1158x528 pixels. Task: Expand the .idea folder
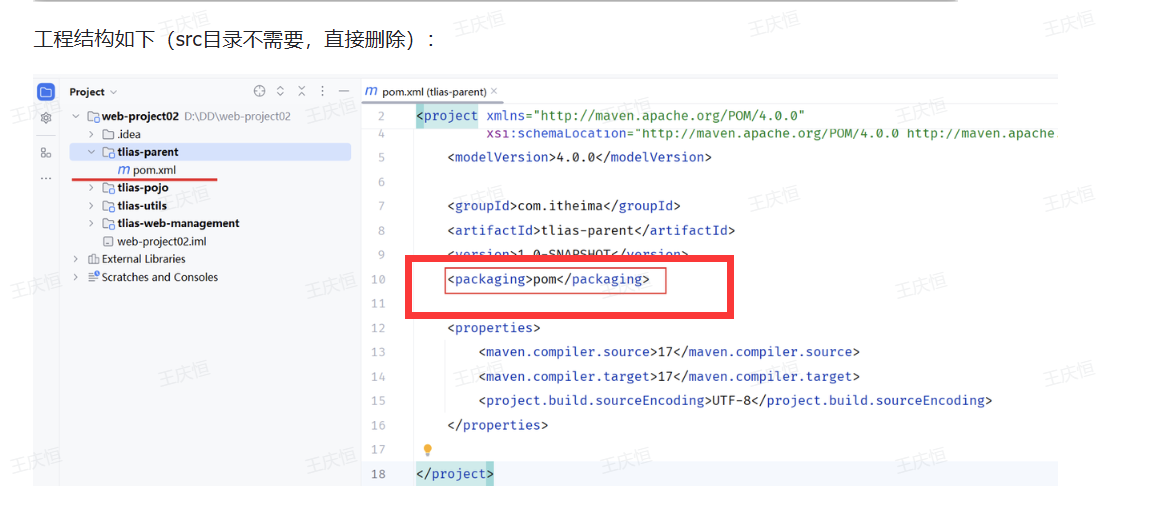[92, 134]
